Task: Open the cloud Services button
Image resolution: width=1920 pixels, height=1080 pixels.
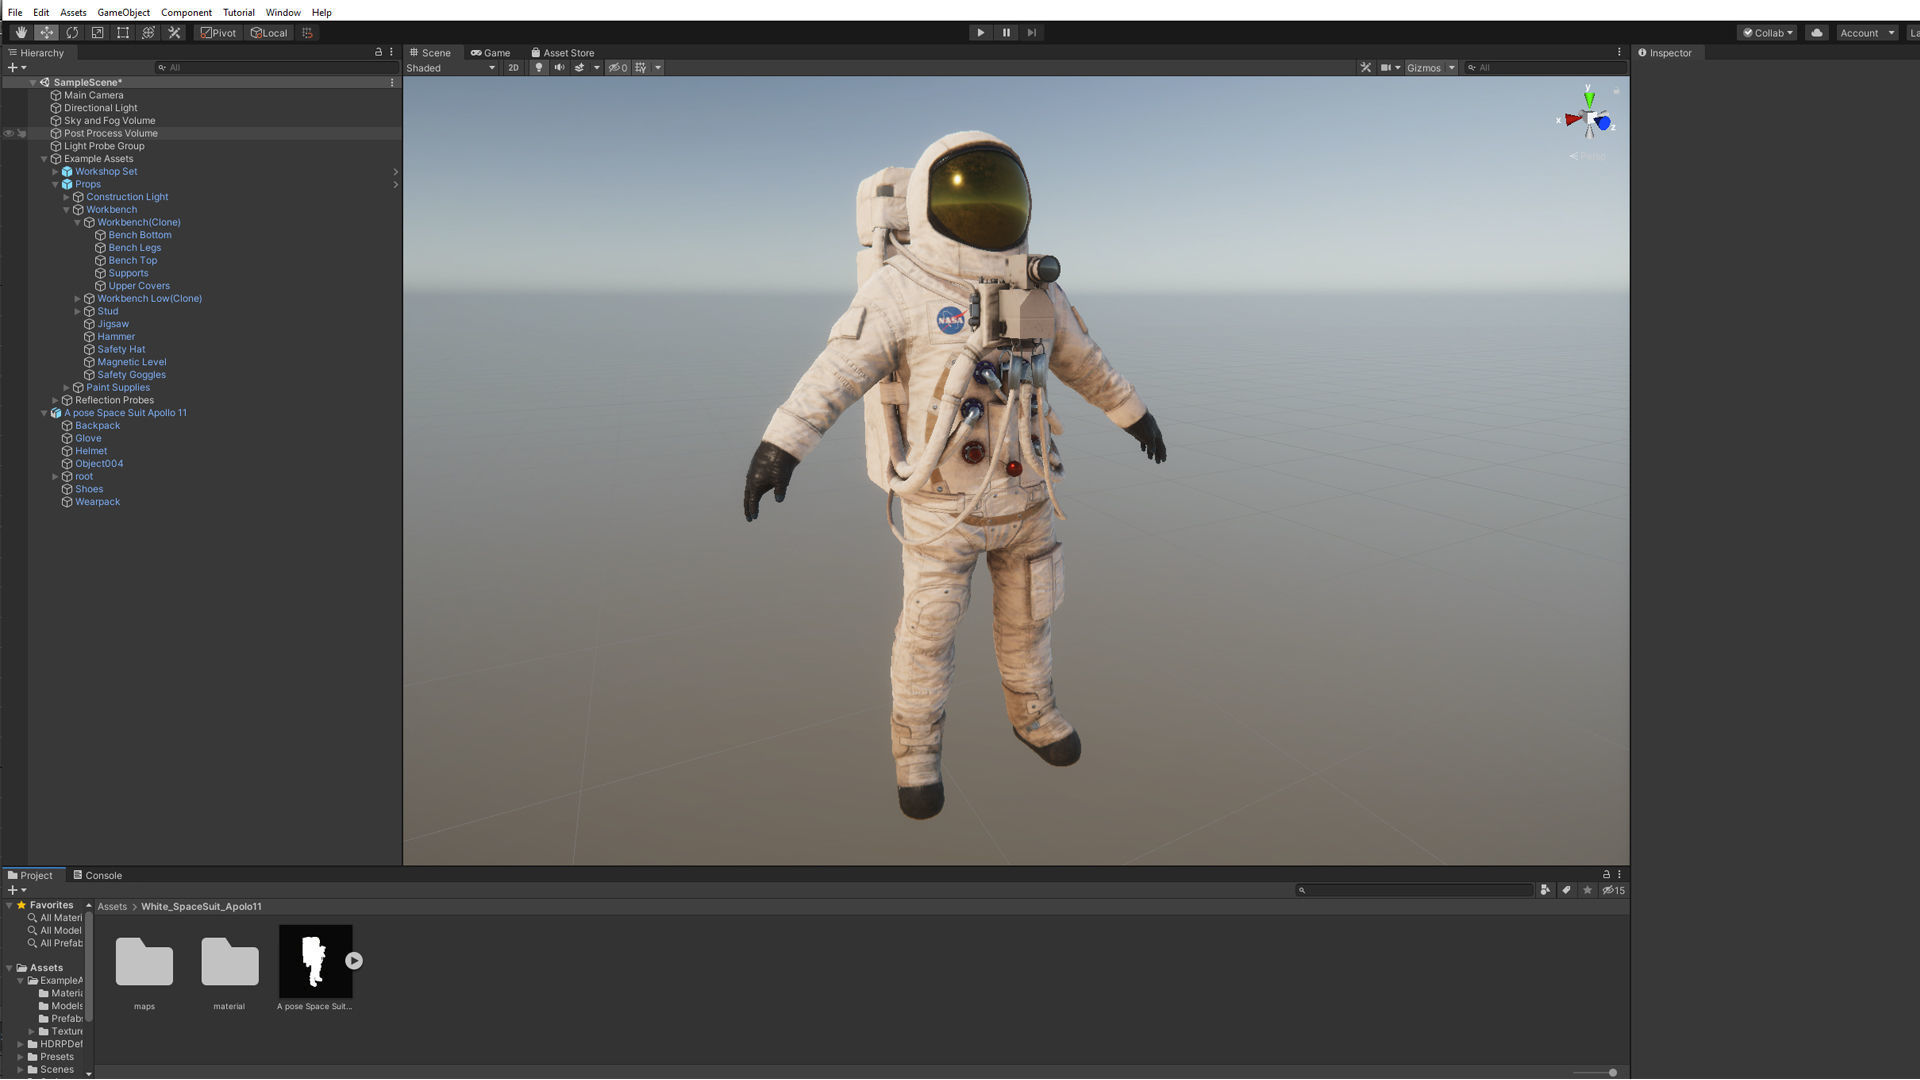Action: pos(1817,33)
